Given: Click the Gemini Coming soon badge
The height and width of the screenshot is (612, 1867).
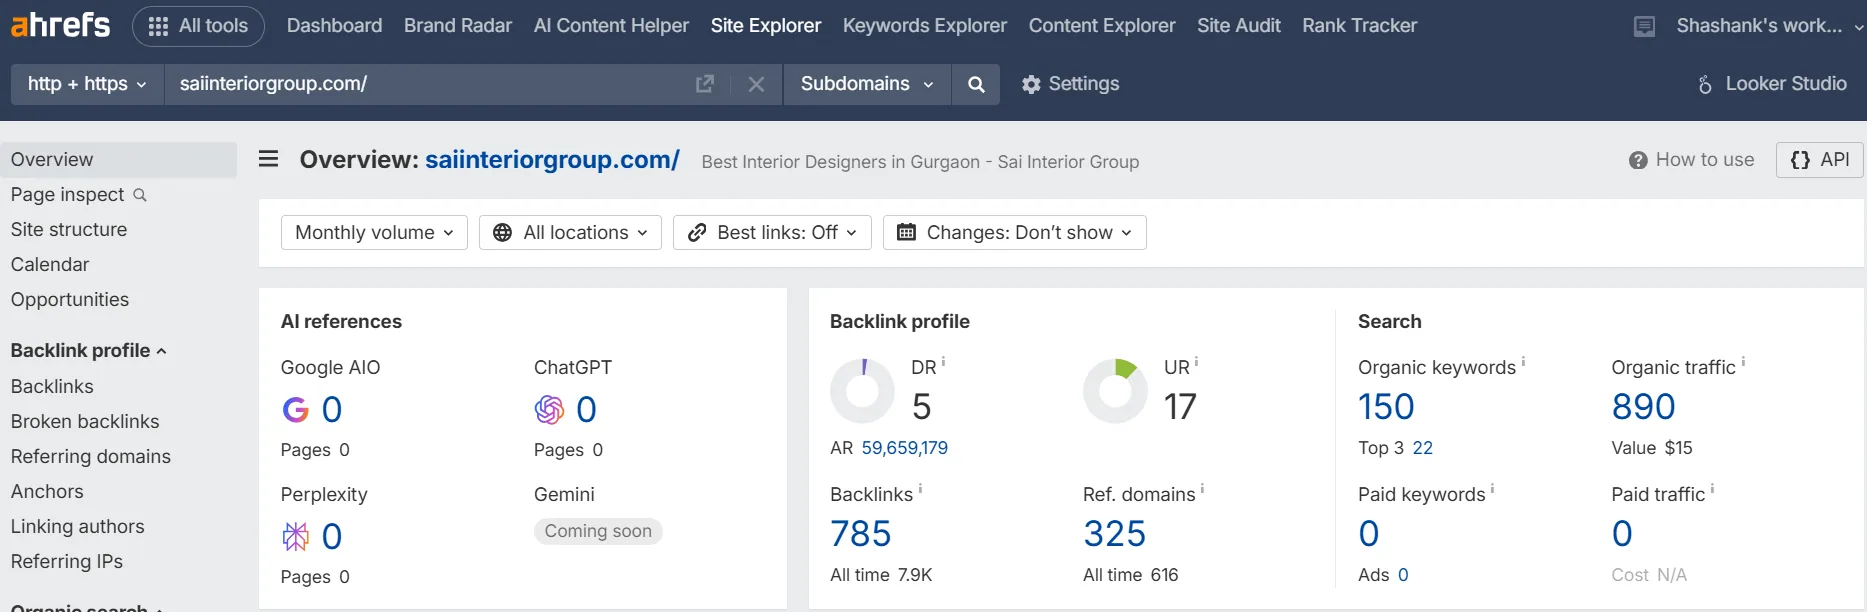Looking at the screenshot, I should [598, 532].
